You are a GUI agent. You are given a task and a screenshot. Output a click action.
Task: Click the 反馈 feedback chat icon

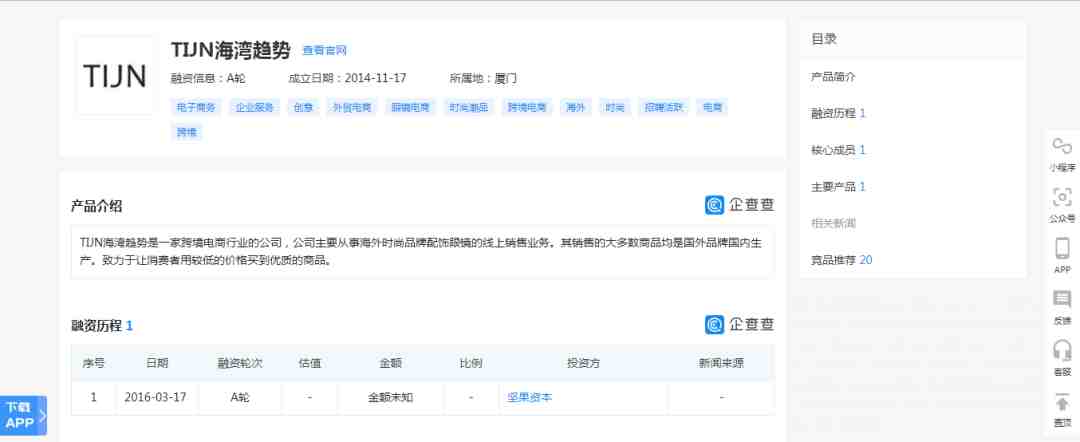pyautogui.click(x=1061, y=300)
